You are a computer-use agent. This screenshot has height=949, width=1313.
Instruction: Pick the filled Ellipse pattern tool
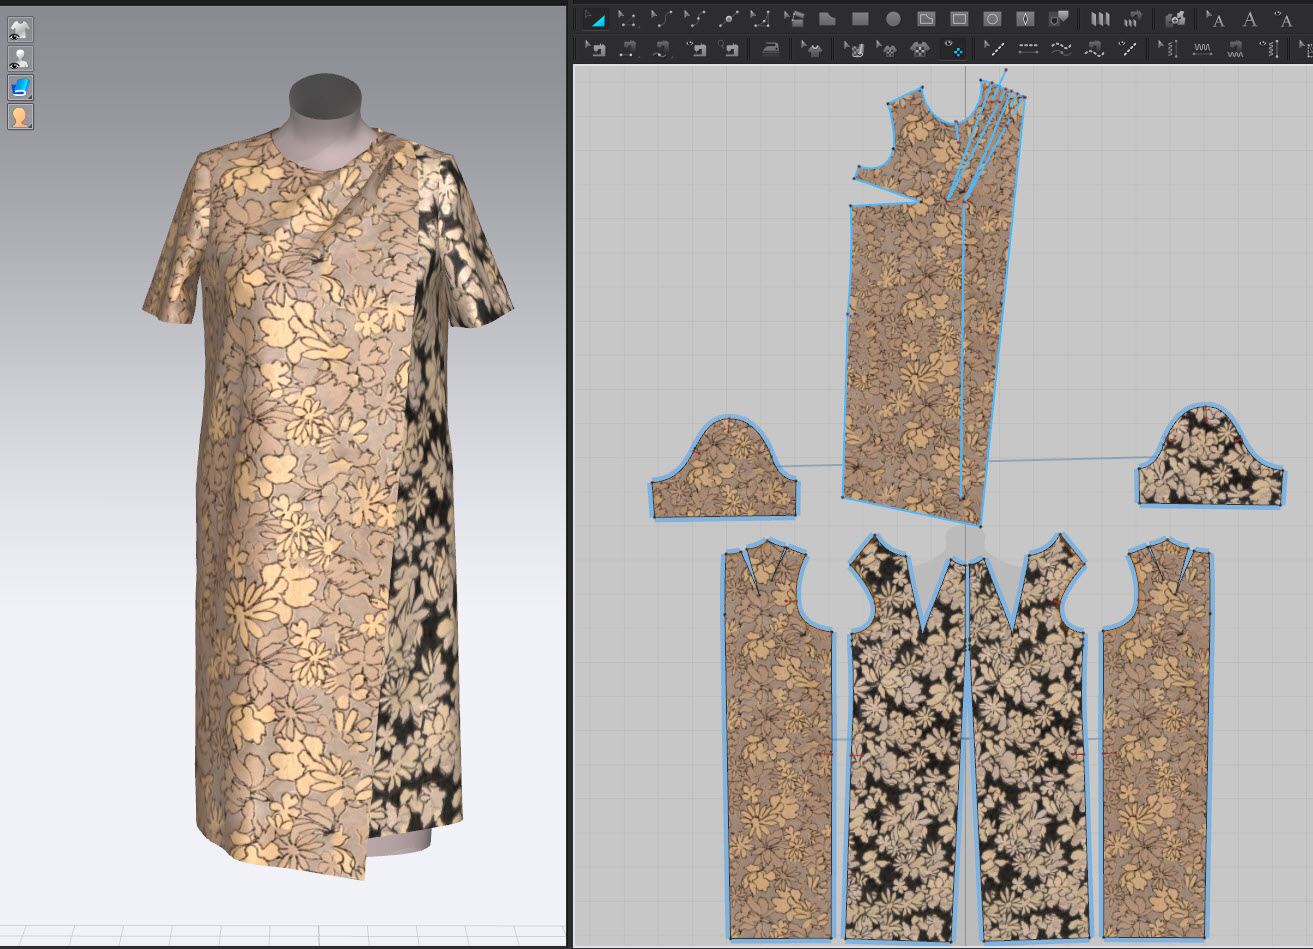(893, 19)
